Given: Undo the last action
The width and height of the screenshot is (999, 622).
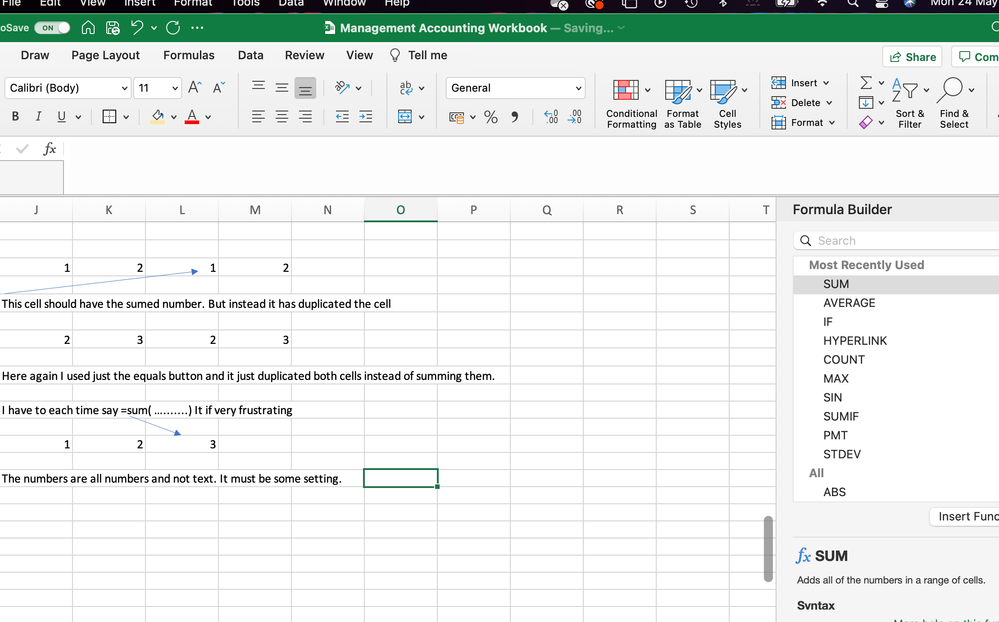Looking at the screenshot, I should [137, 27].
